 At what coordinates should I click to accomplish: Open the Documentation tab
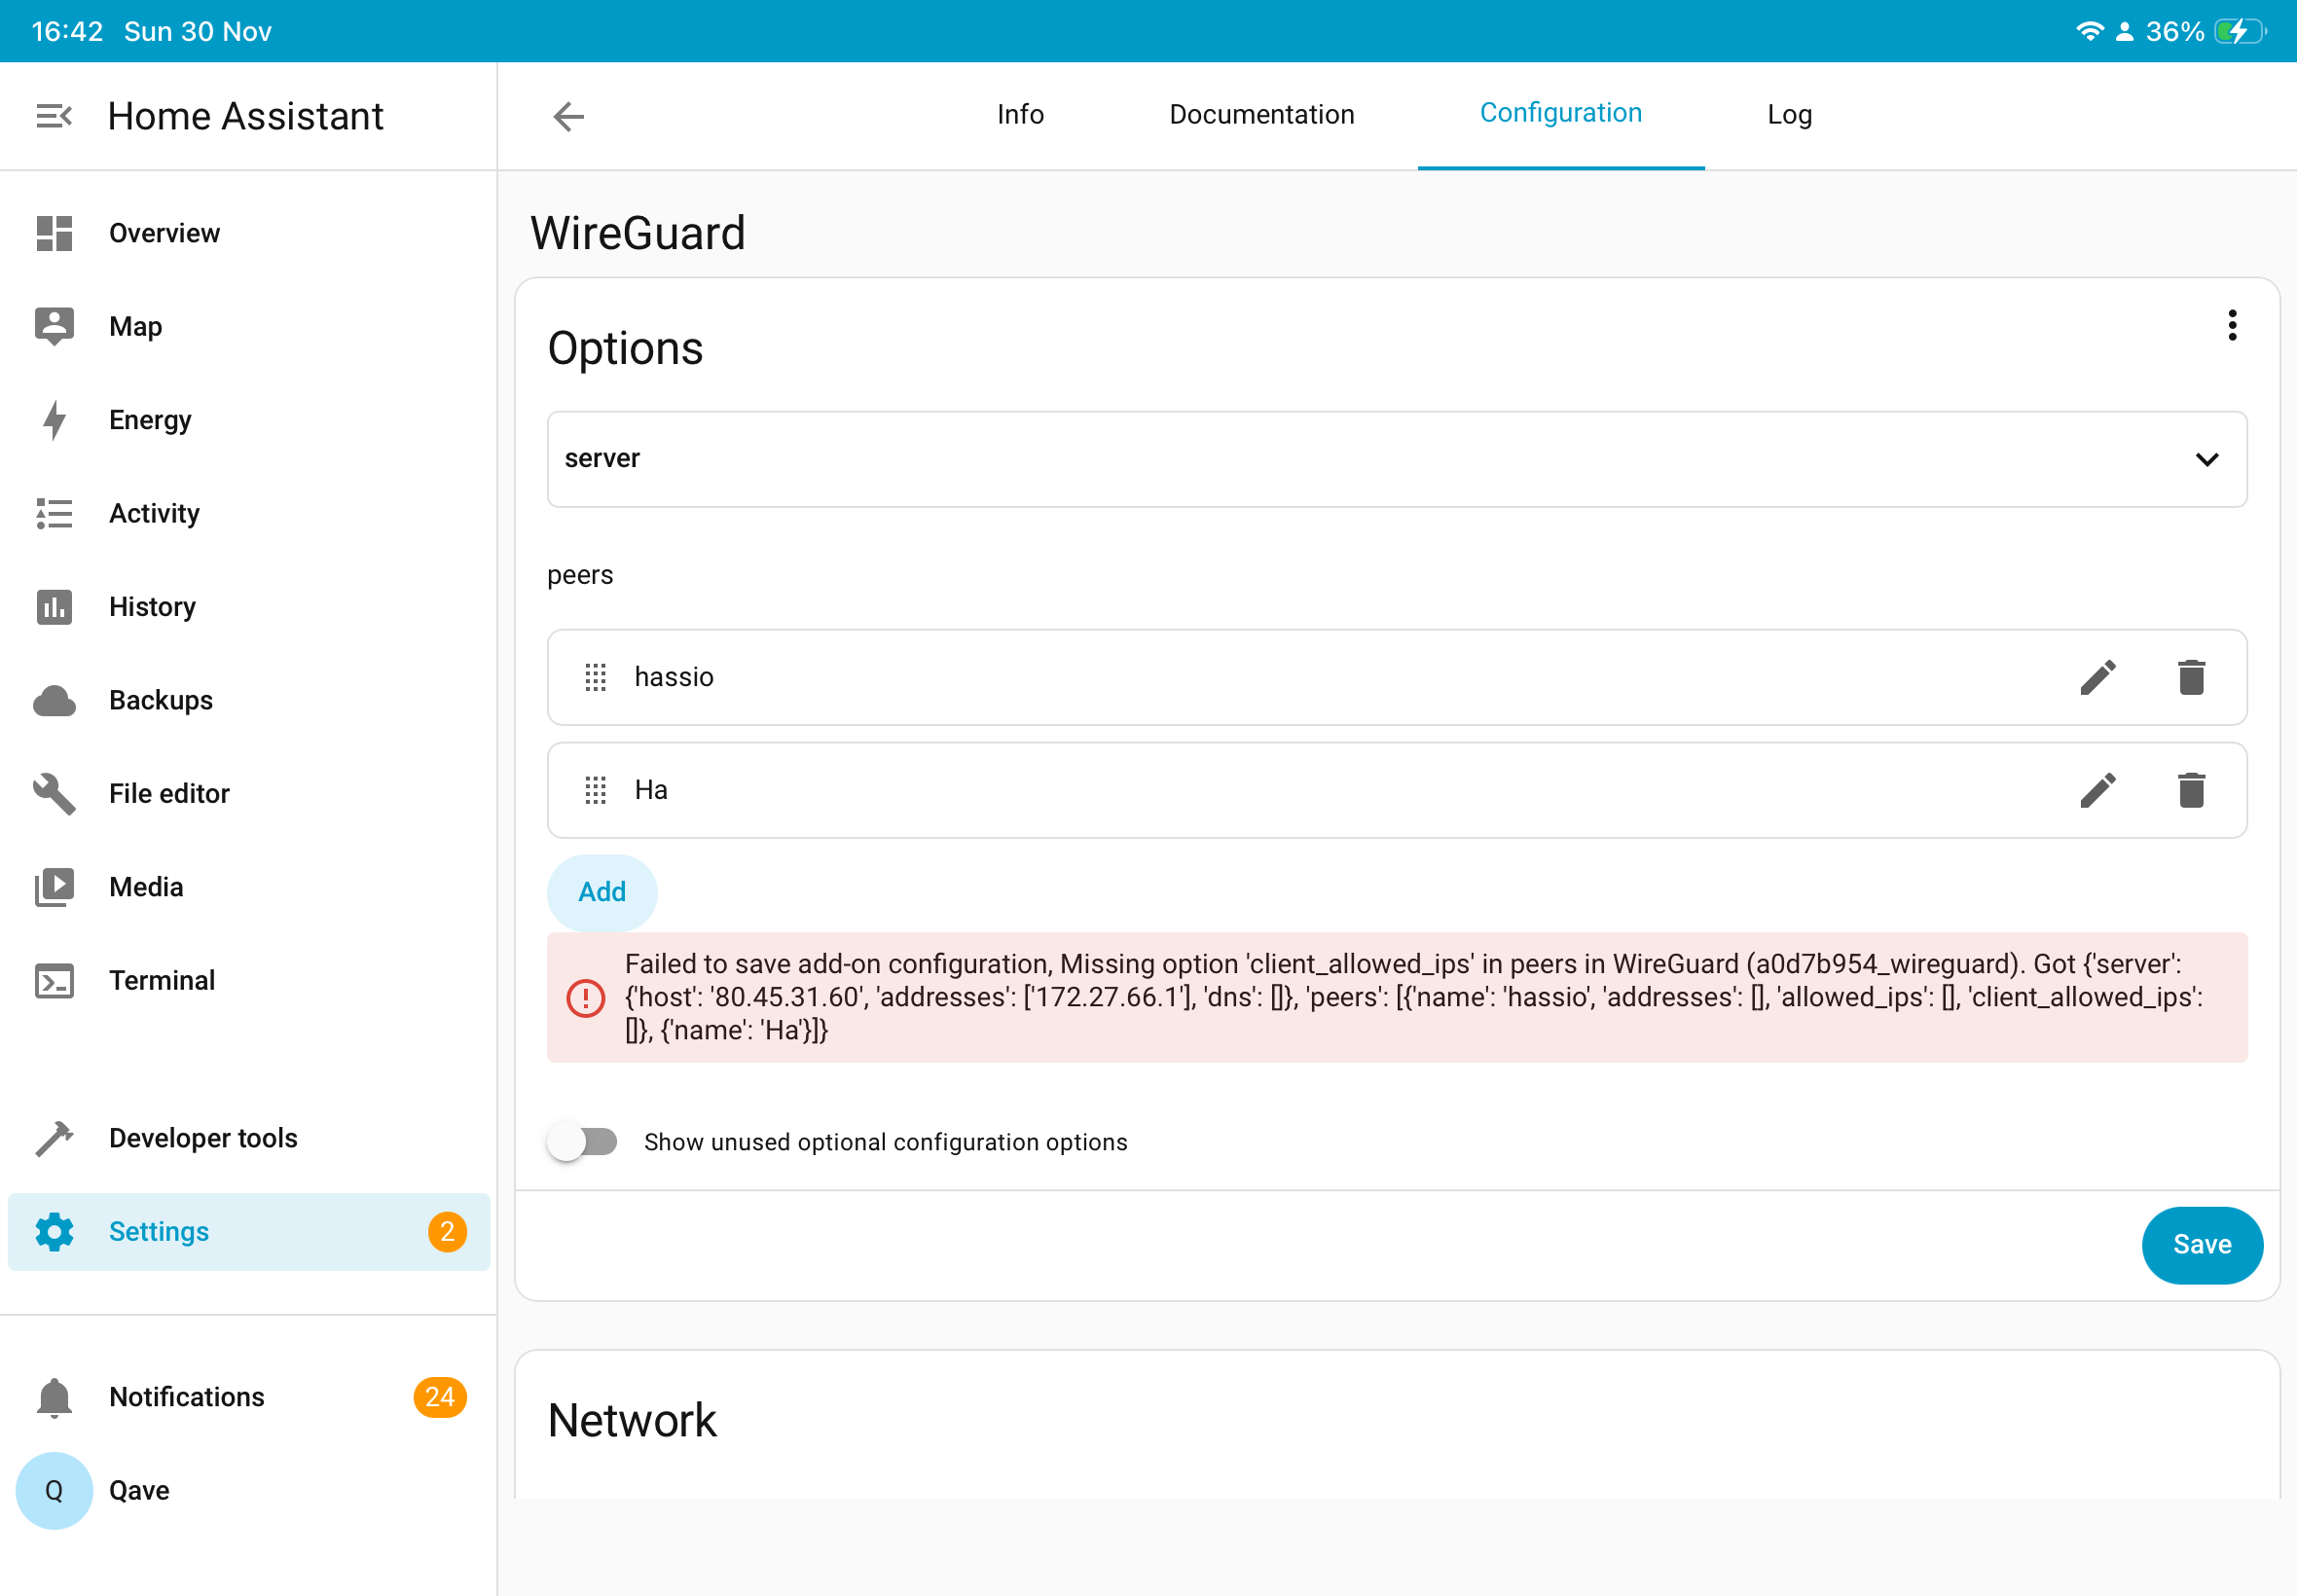click(x=1261, y=115)
